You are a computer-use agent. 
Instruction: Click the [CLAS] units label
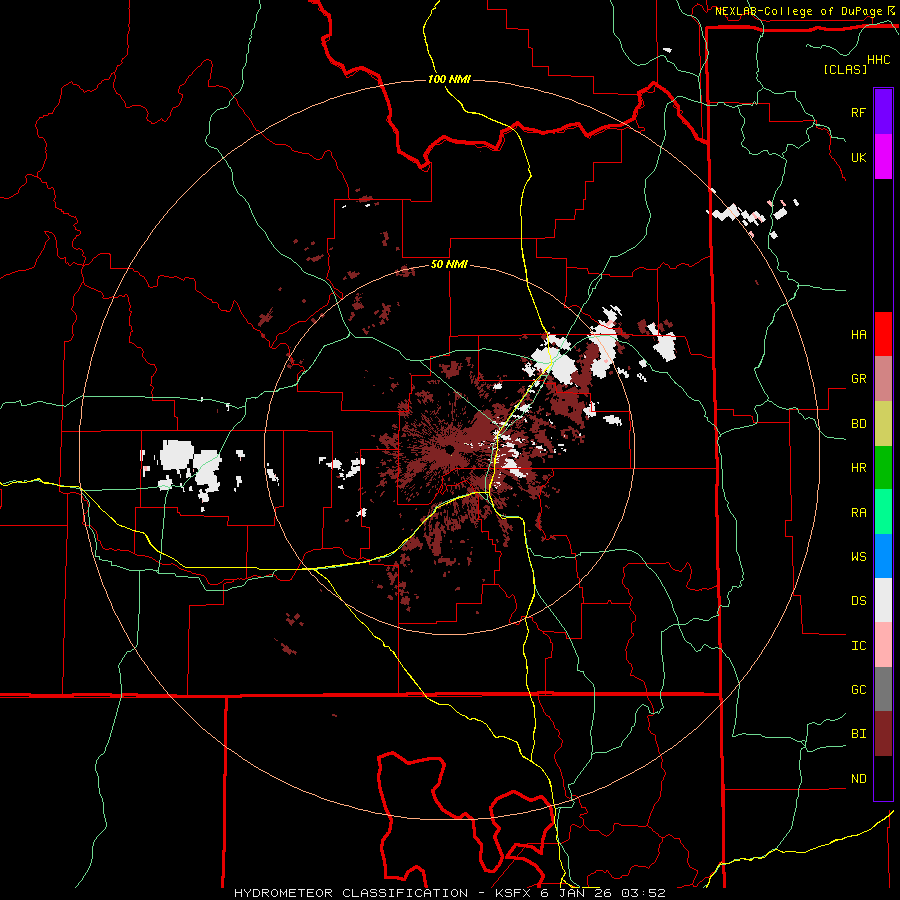point(845,69)
